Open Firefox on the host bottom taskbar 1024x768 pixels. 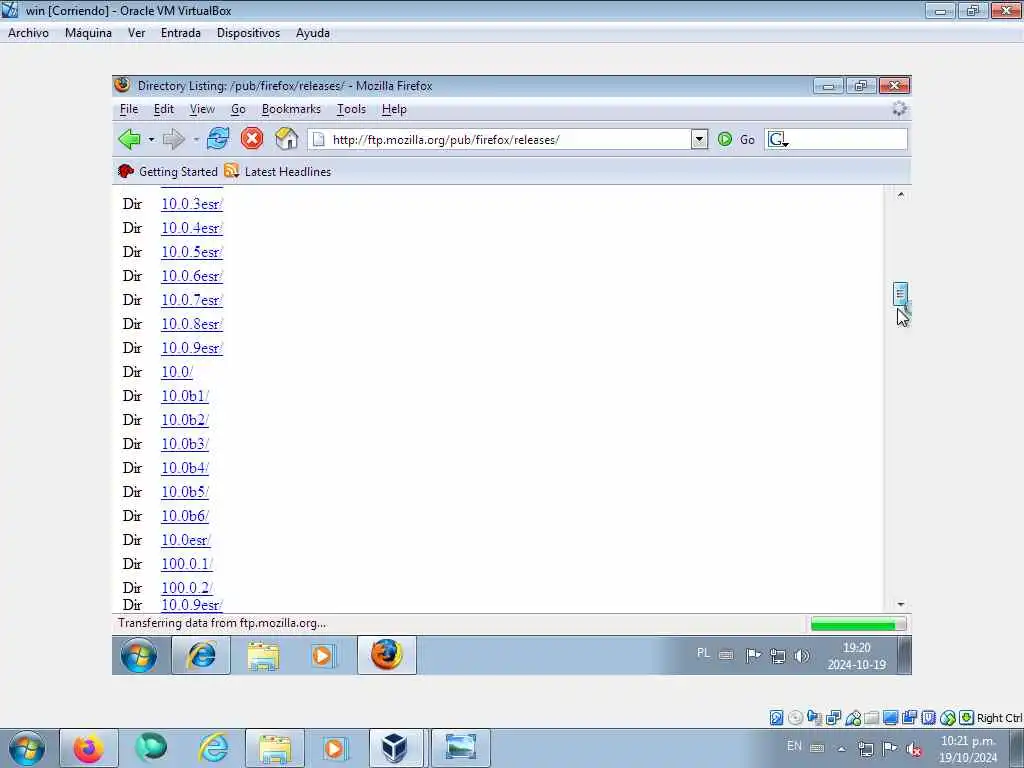(89, 748)
